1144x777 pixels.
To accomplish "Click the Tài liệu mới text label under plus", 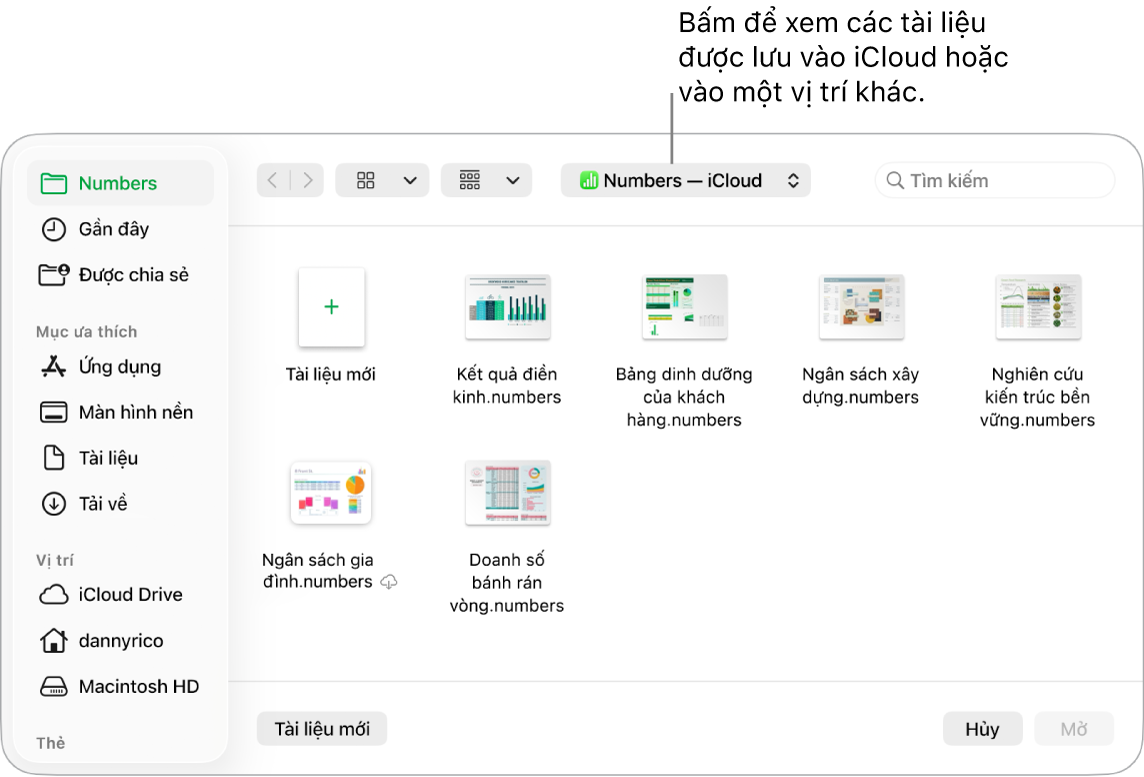I will 331,374.
